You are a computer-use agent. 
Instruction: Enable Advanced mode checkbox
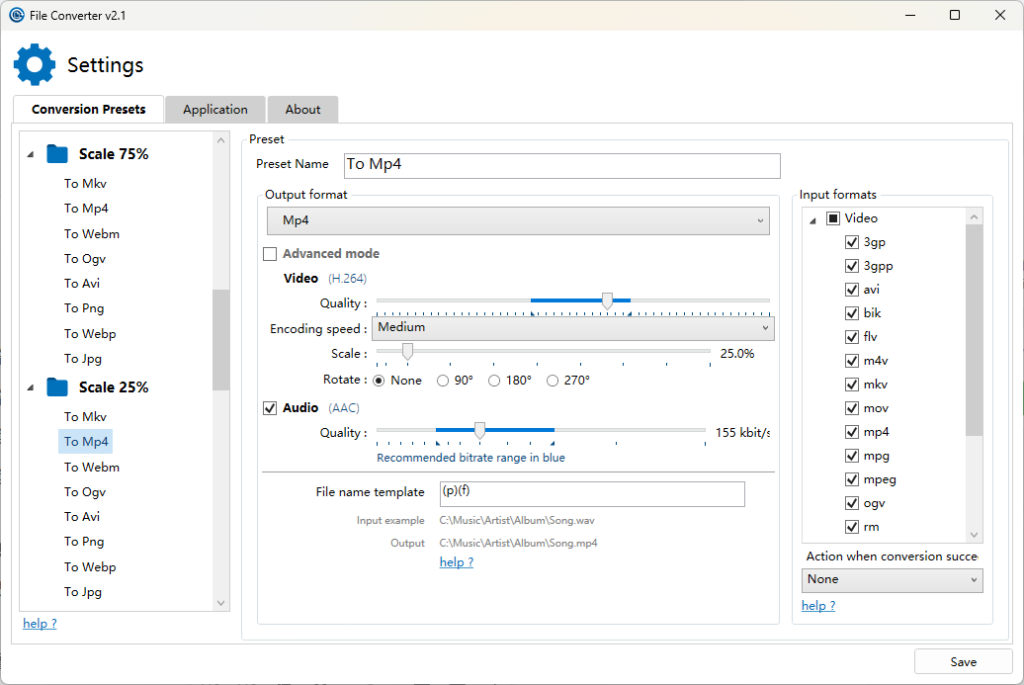click(x=270, y=254)
